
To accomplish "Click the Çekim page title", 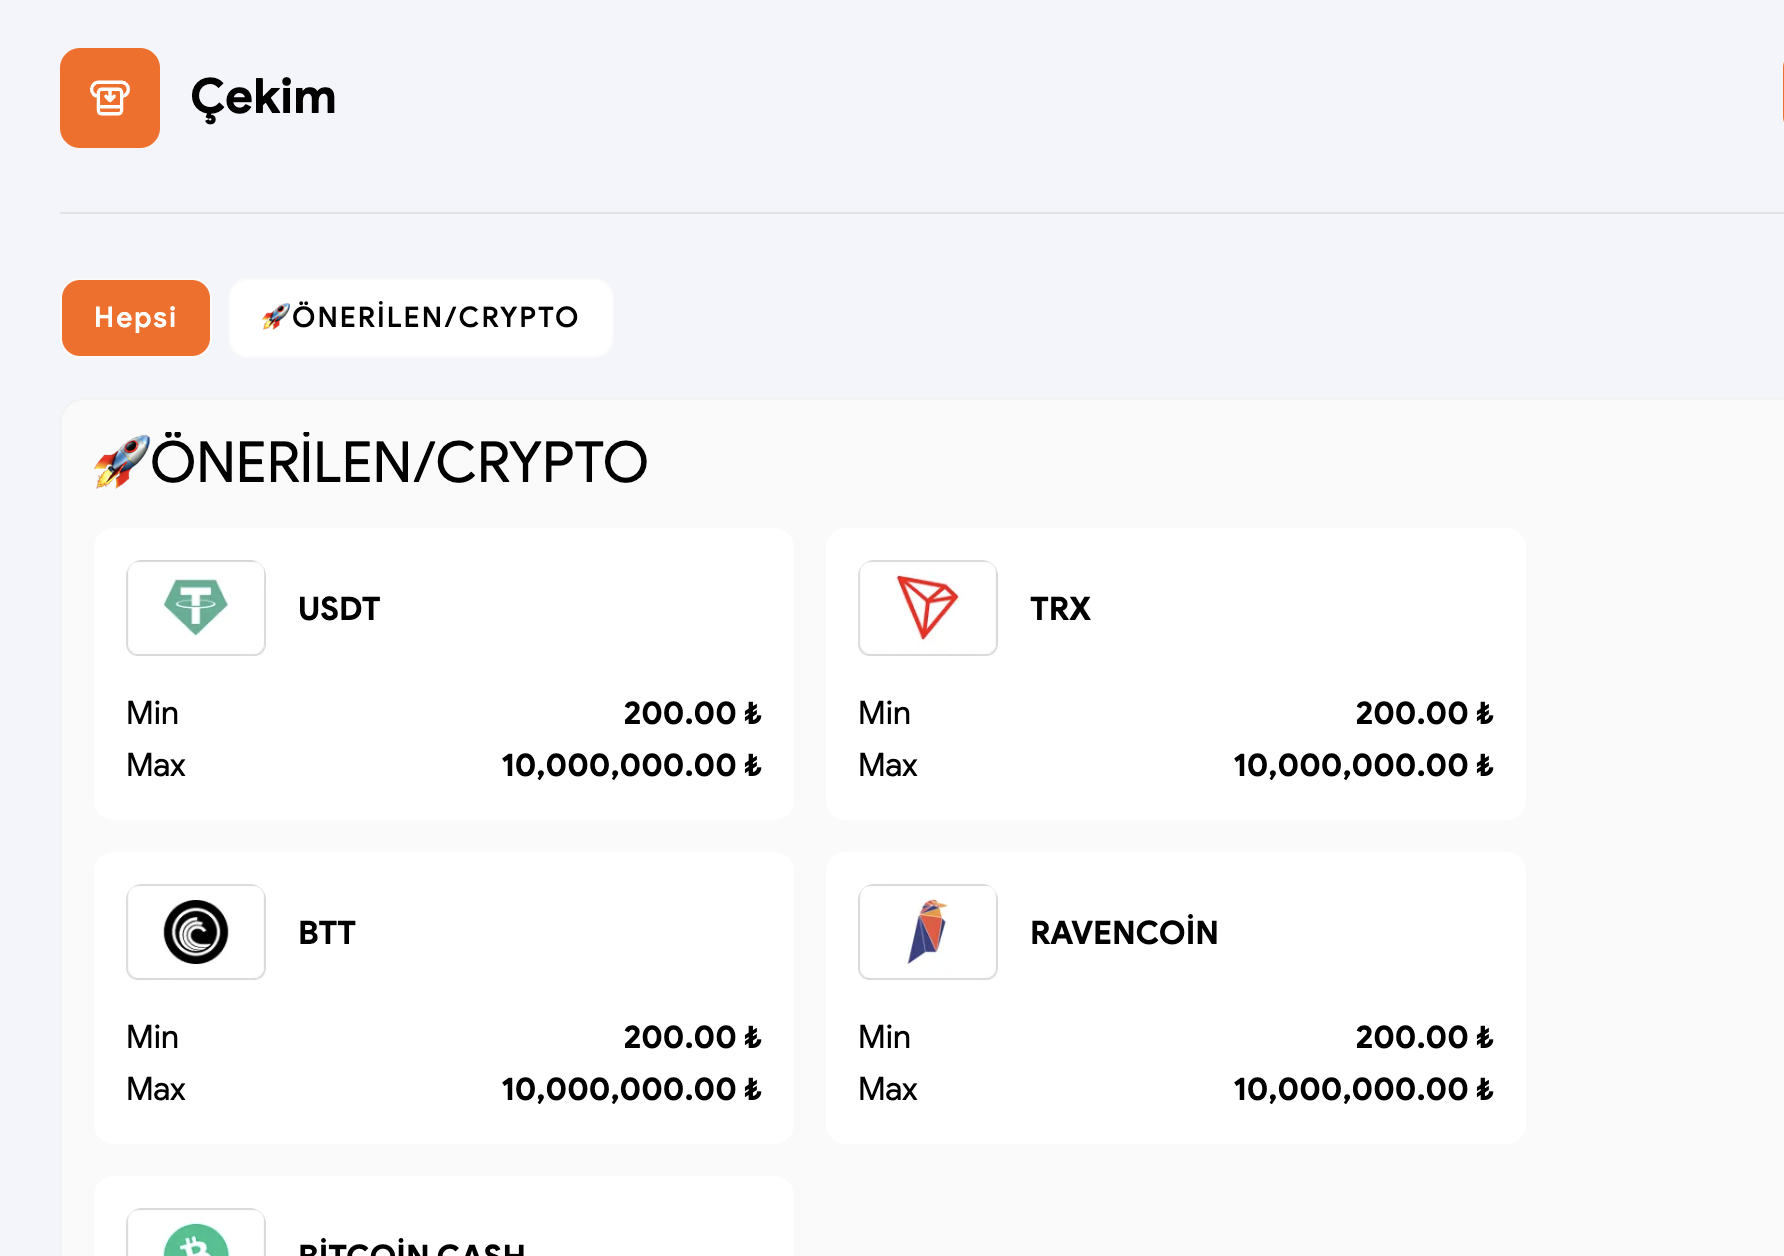I will pyautogui.click(x=263, y=98).
